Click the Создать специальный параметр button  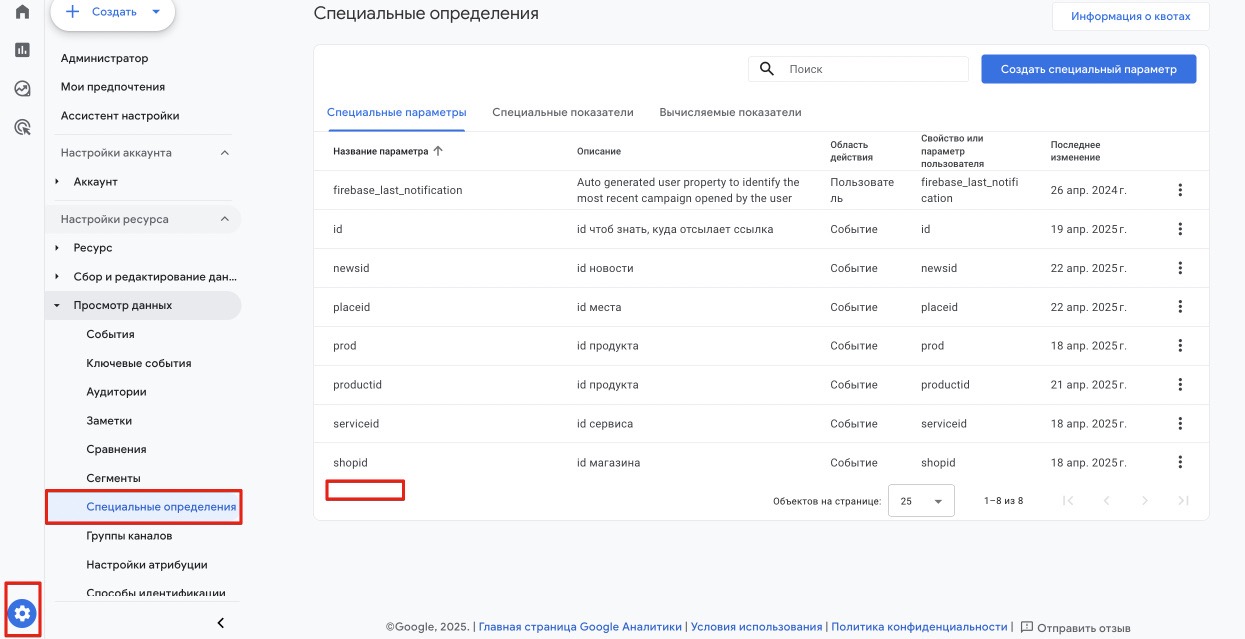click(x=1088, y=69)
